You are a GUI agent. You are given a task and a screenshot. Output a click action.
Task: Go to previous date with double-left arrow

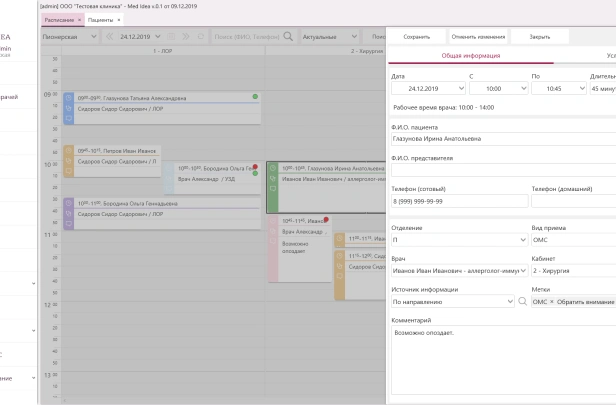click(x=109, y=36)
